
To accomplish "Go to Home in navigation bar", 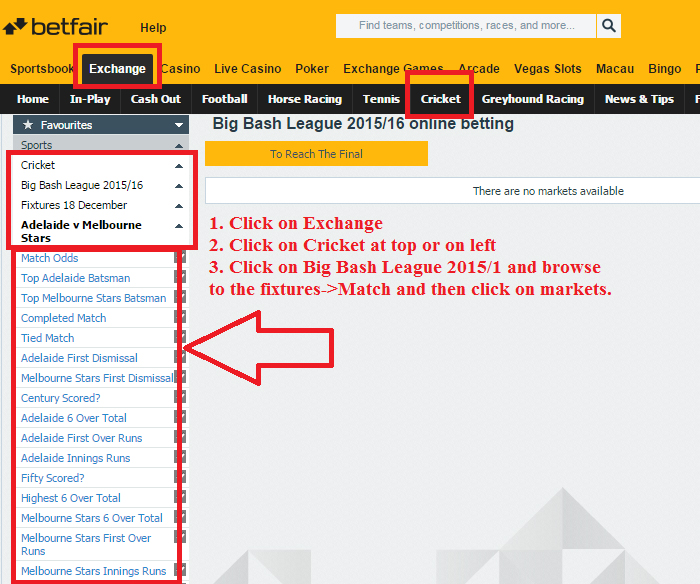I will [33, 99].
